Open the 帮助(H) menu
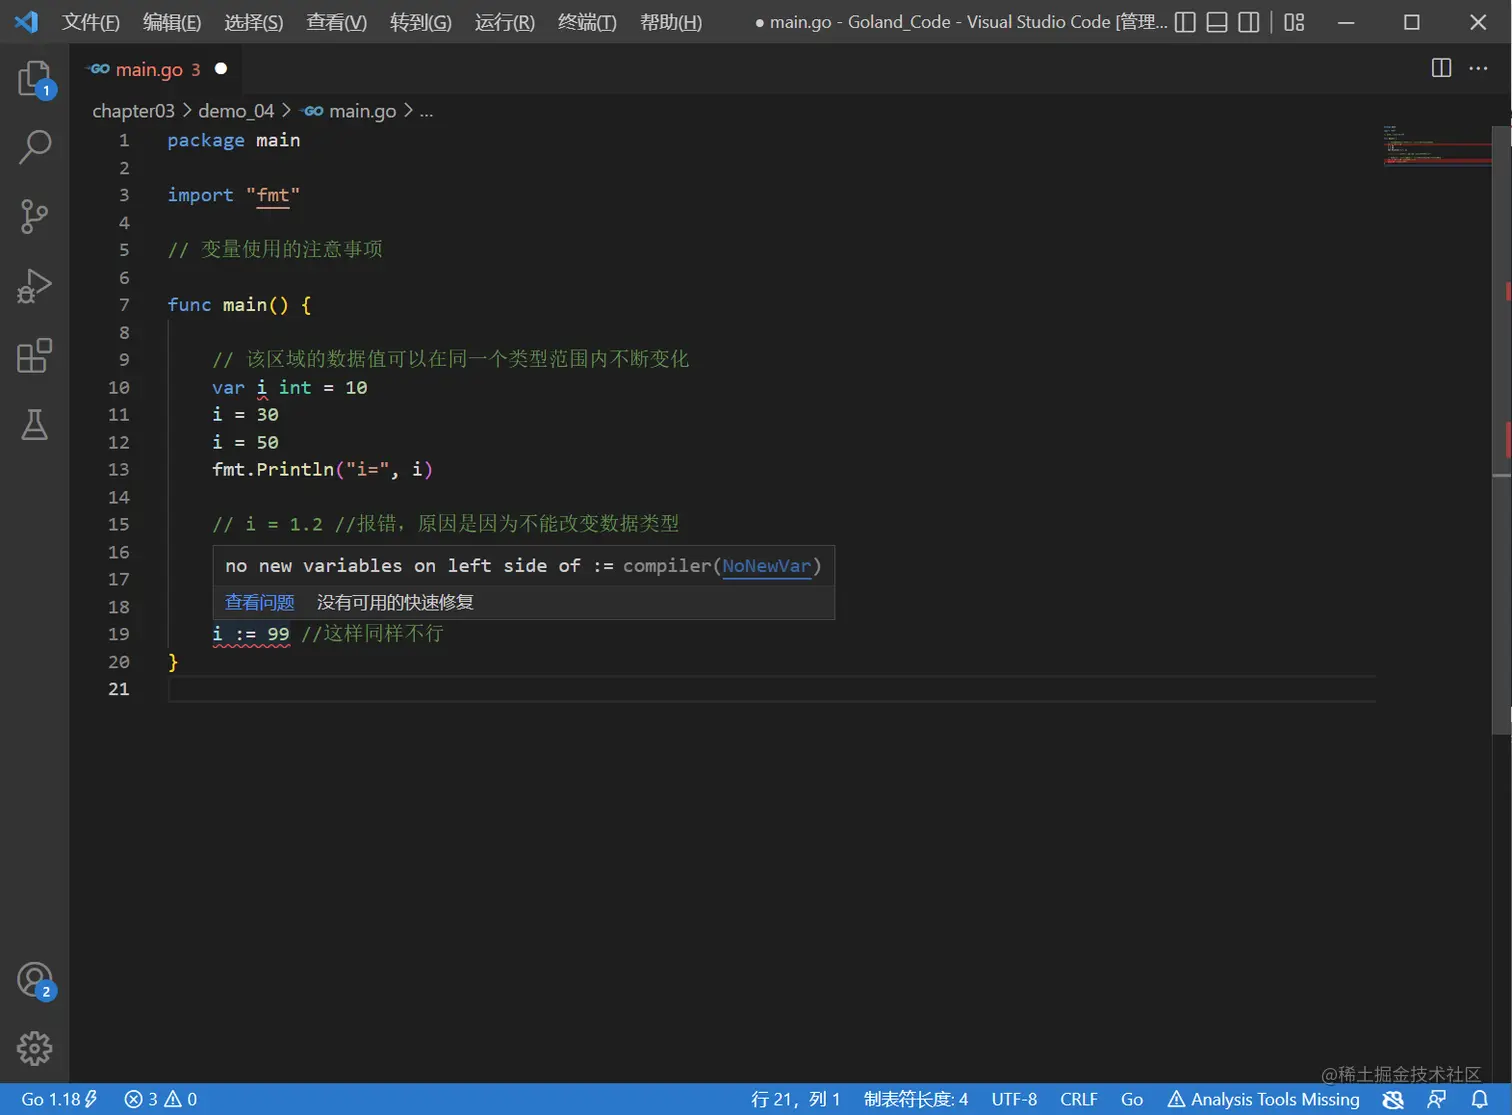 click(x=671, y=22)
